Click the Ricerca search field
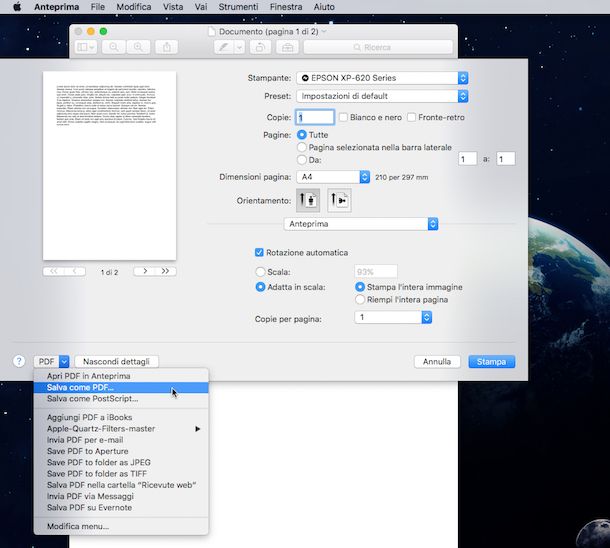The width and height of the screenshot is (610, 548). point(378,47)
